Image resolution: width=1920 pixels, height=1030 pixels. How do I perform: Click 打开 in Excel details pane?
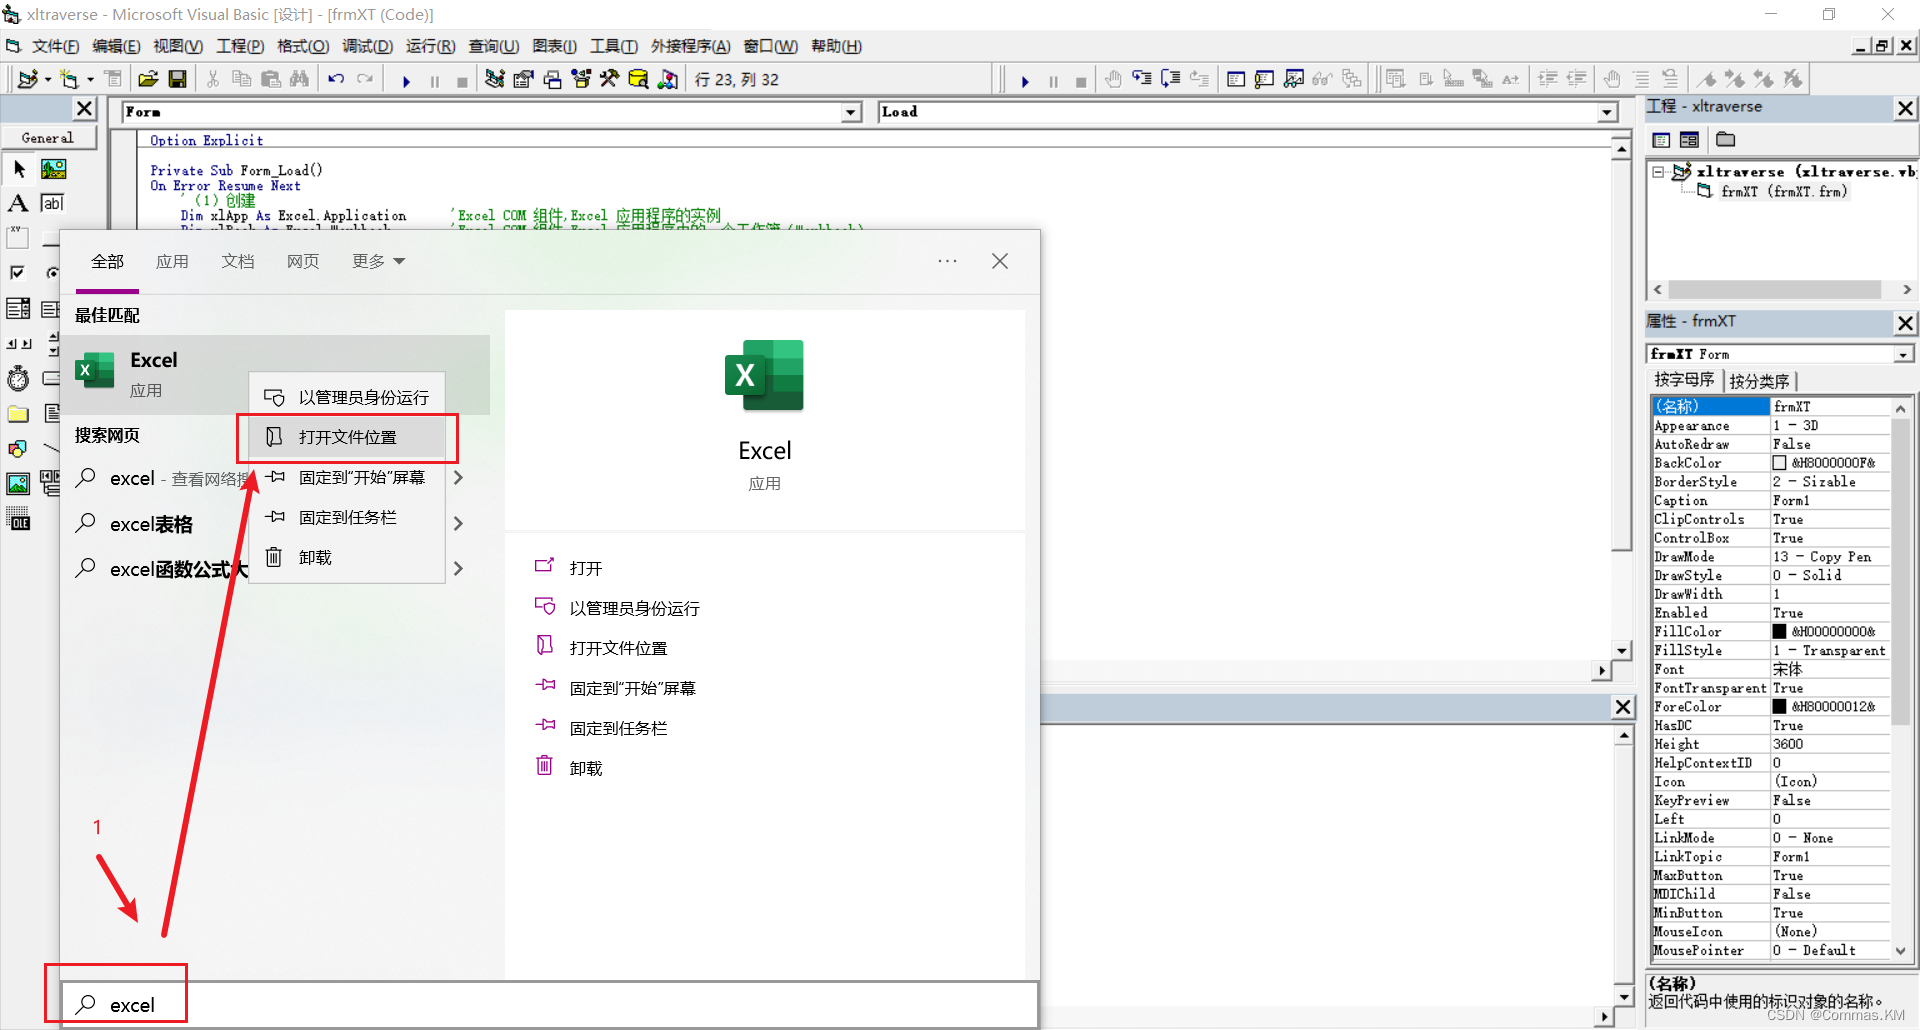coord(586,568)
